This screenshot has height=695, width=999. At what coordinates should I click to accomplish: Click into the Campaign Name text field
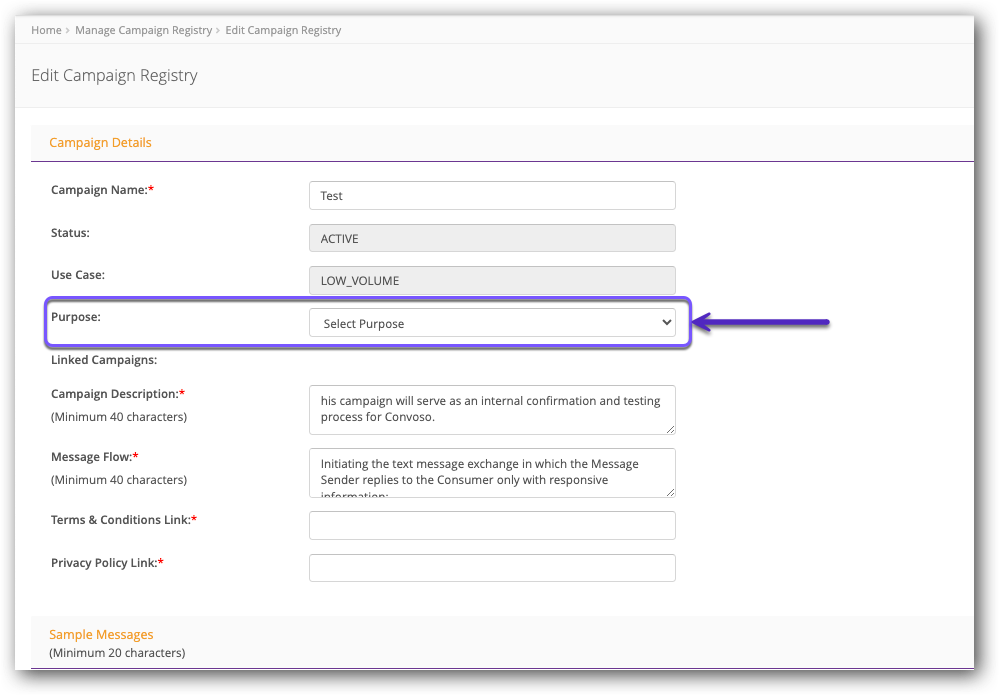(x=492, y=195)
